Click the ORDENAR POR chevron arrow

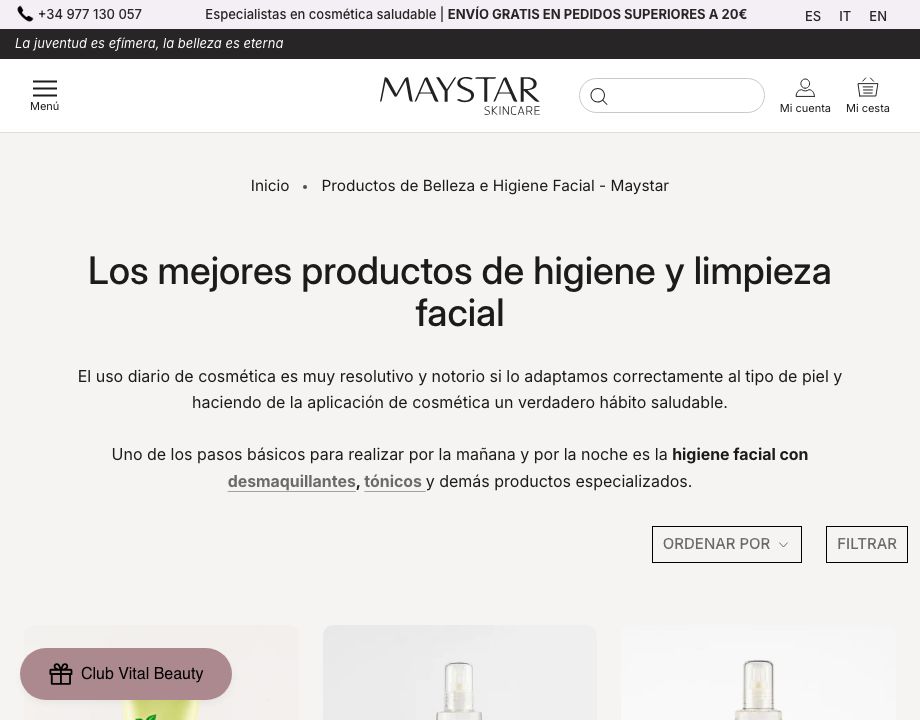(783, 545)
